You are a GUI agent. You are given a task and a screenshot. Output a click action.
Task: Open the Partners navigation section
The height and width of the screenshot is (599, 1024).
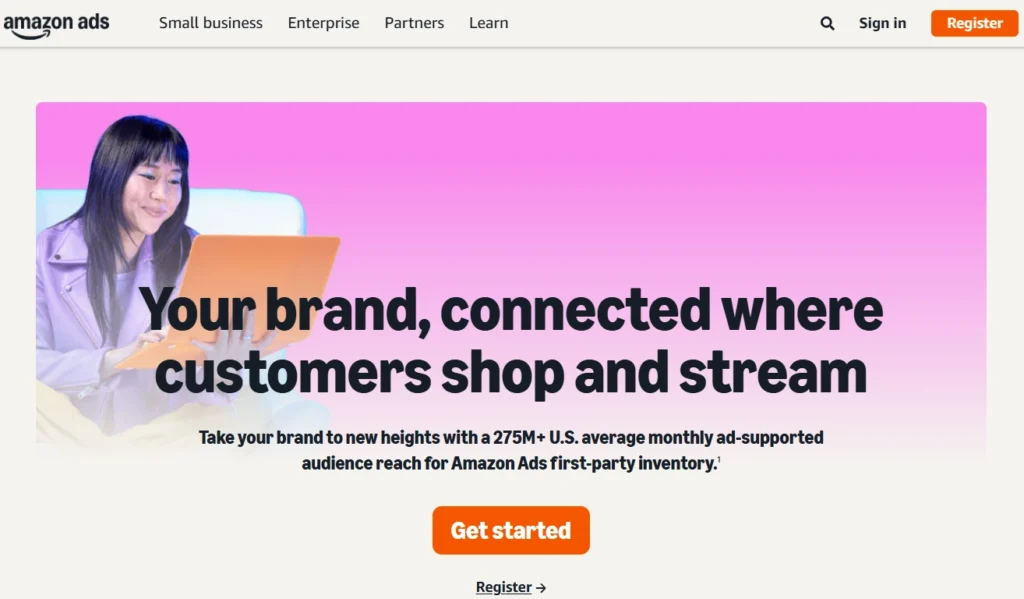tap(413, 22)
